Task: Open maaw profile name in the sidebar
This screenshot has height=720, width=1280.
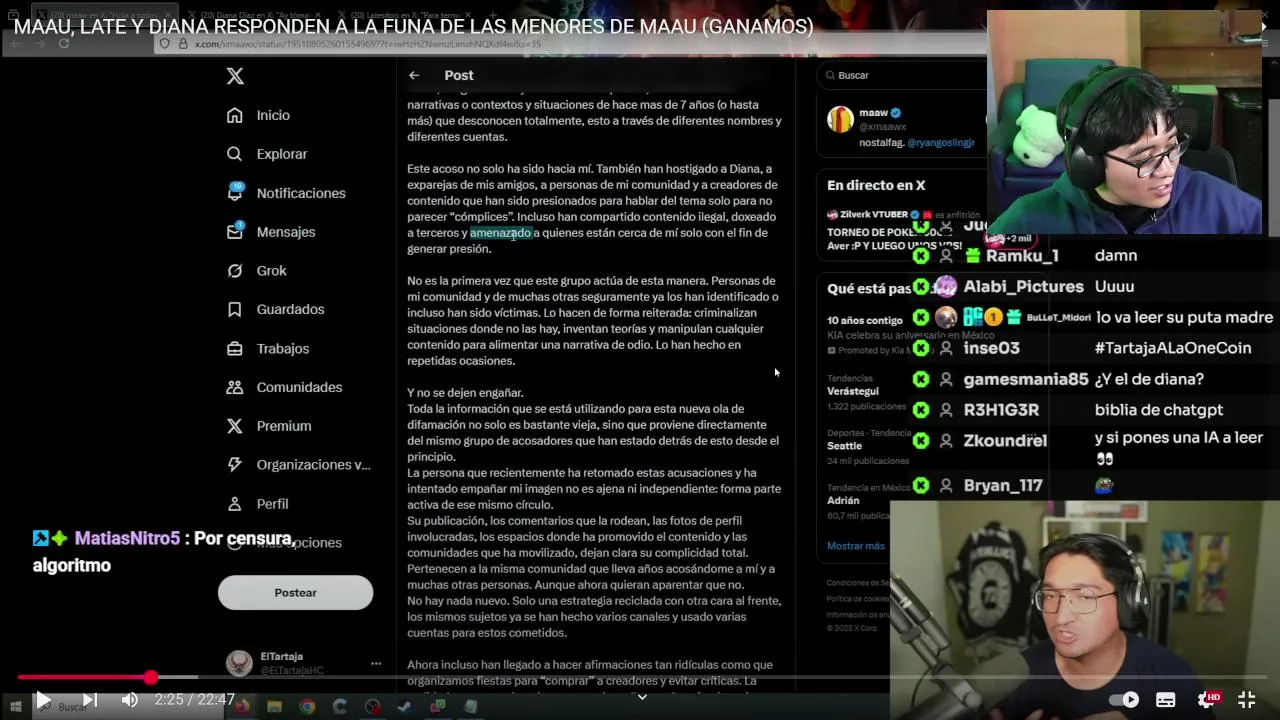Action: 873,113
